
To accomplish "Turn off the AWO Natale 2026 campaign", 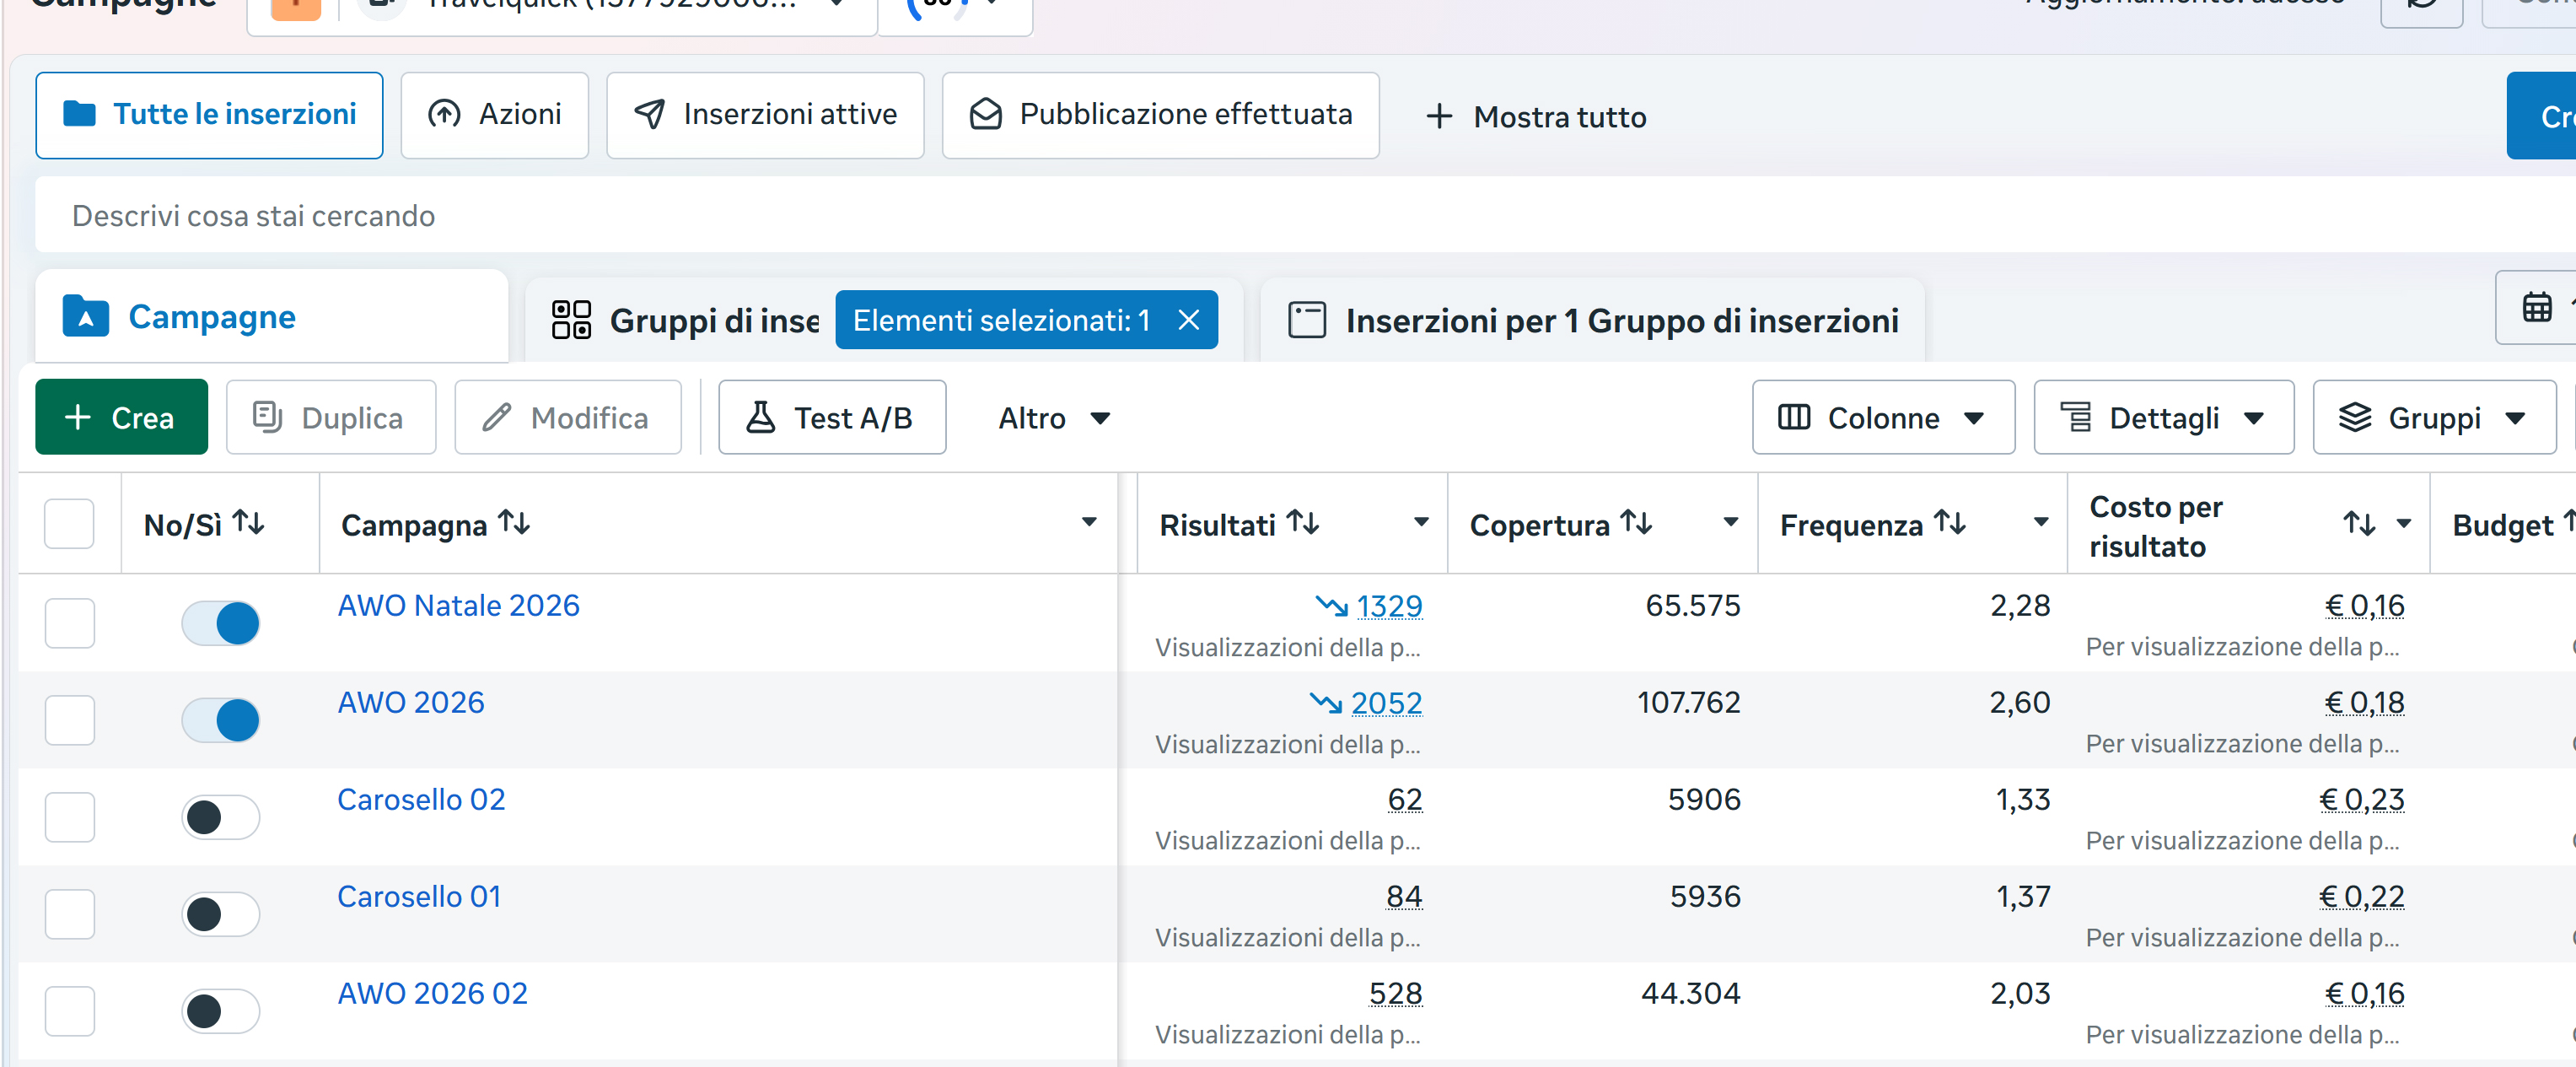I will (220, 623).
